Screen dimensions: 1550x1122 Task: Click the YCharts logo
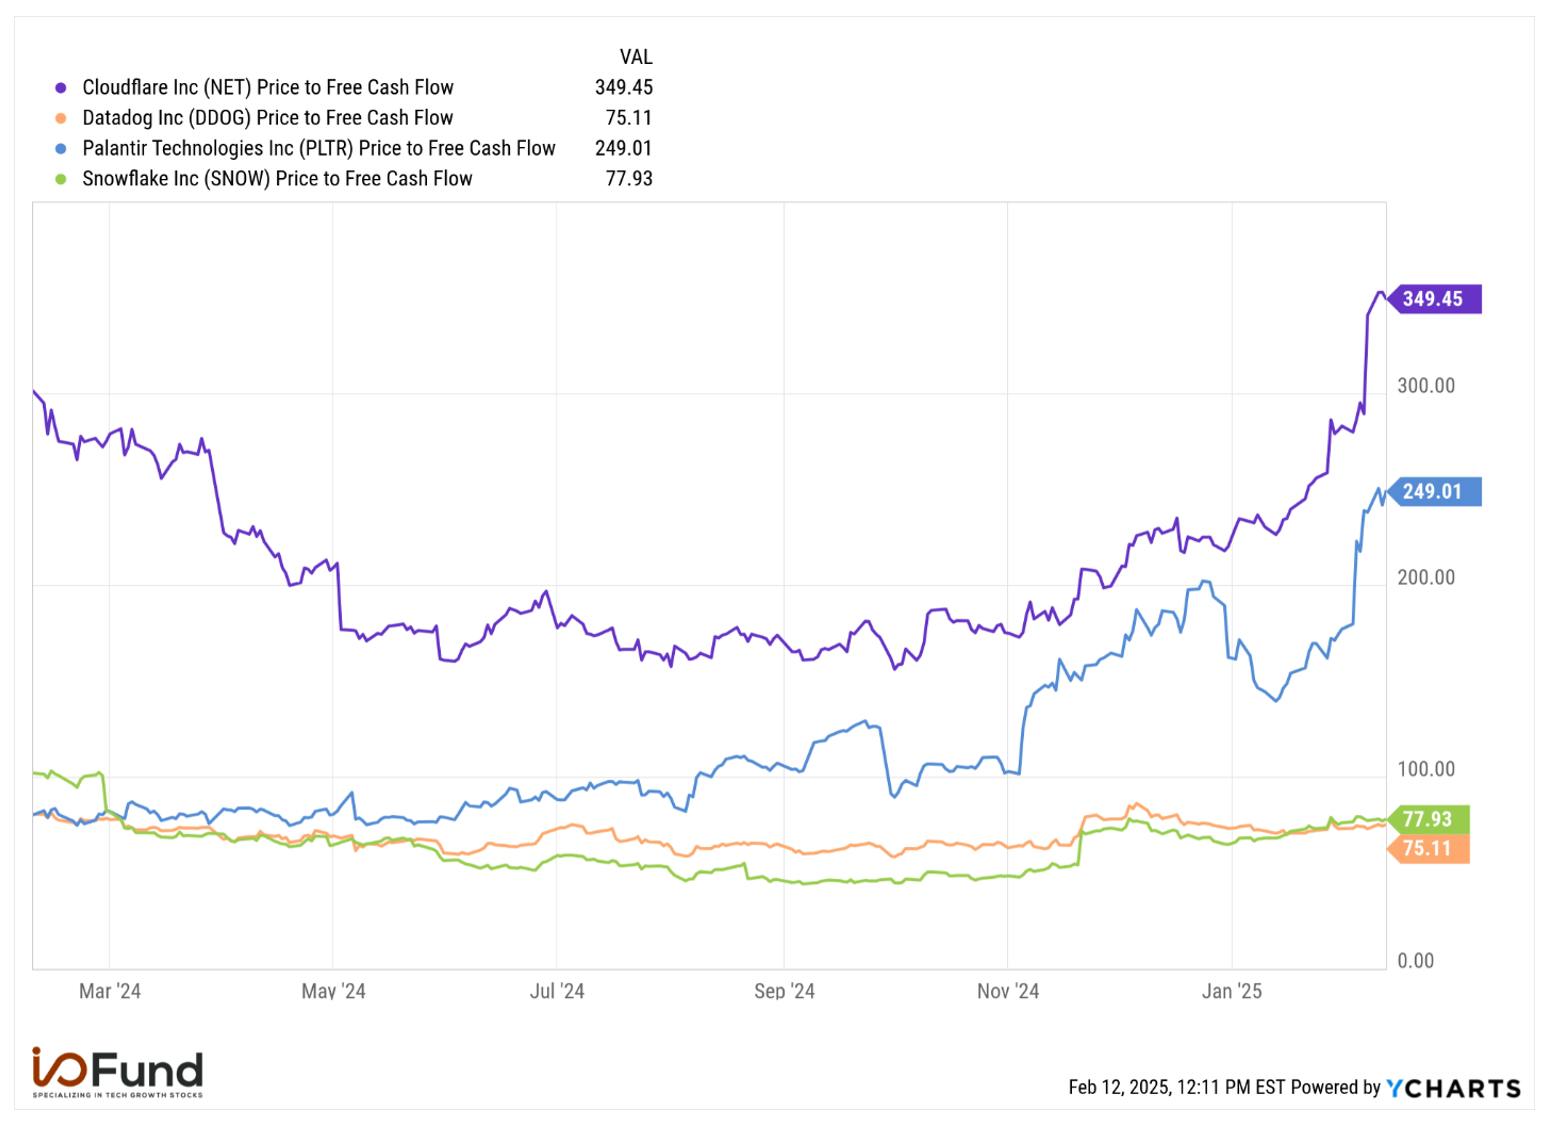pos(1454,1088)
